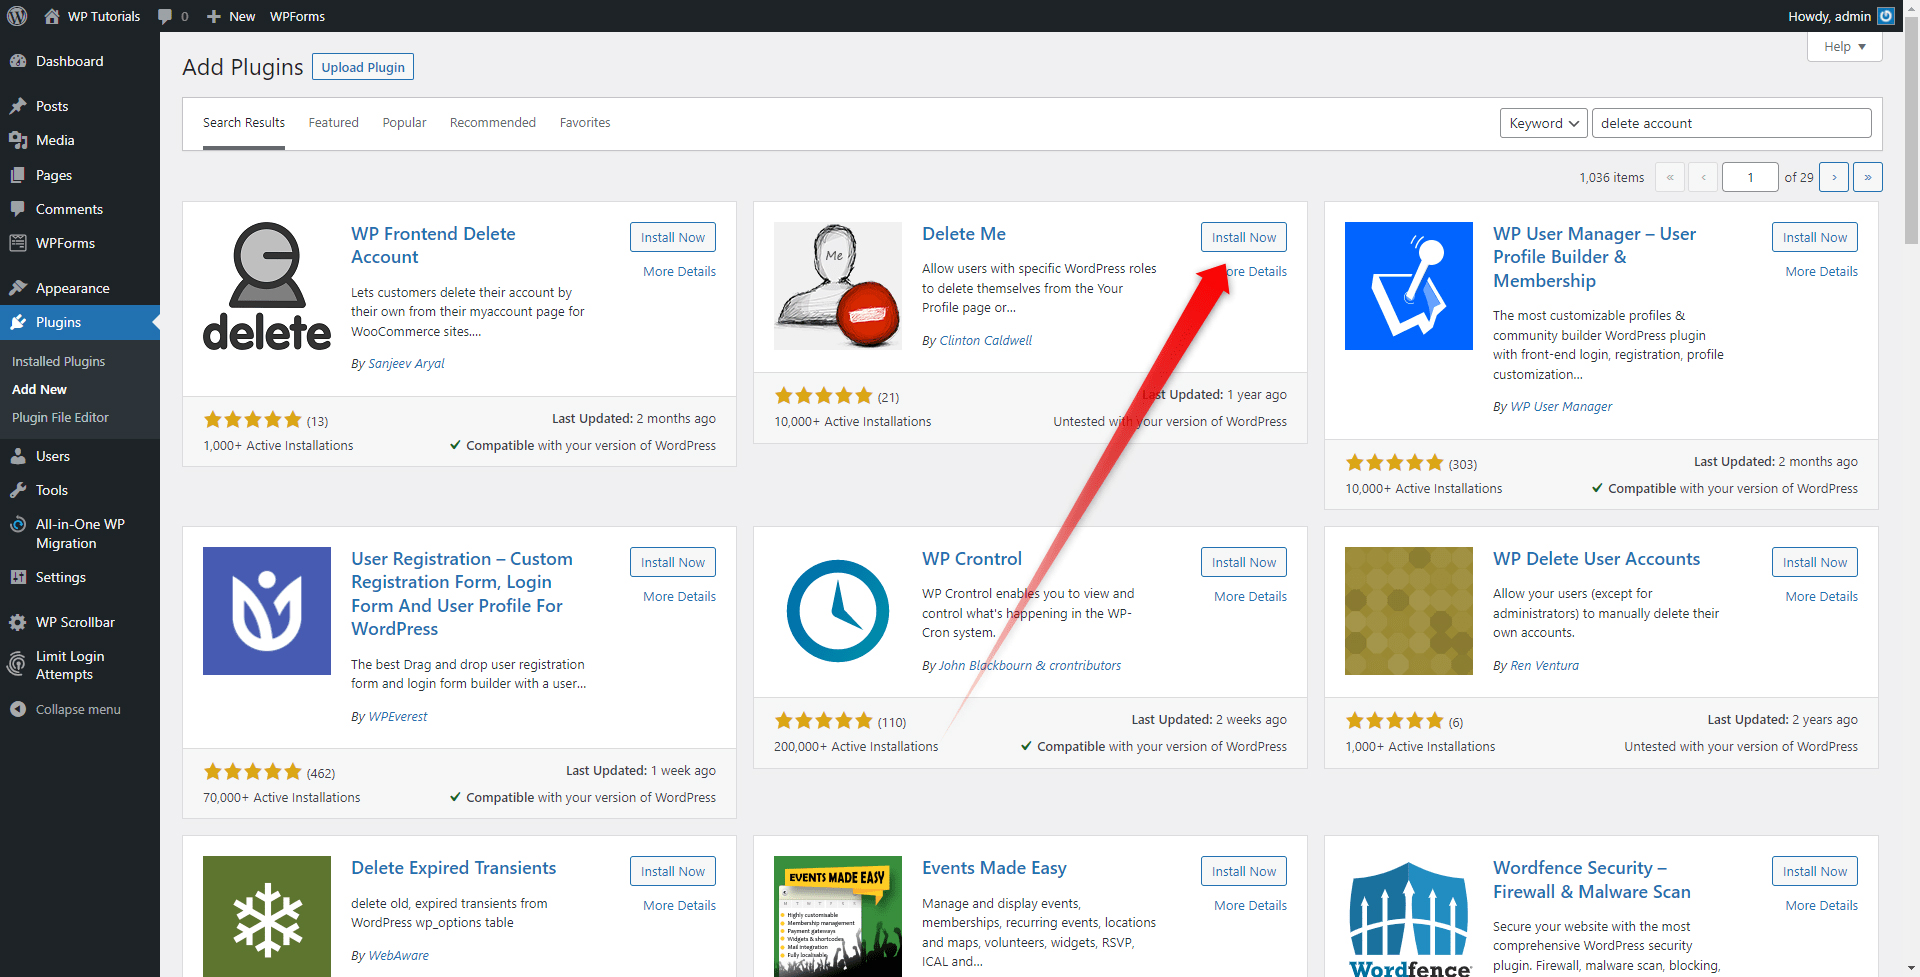1920x977 pixels.
Task: Install the WP Crontrol plugin
Action: point(1244,562)
